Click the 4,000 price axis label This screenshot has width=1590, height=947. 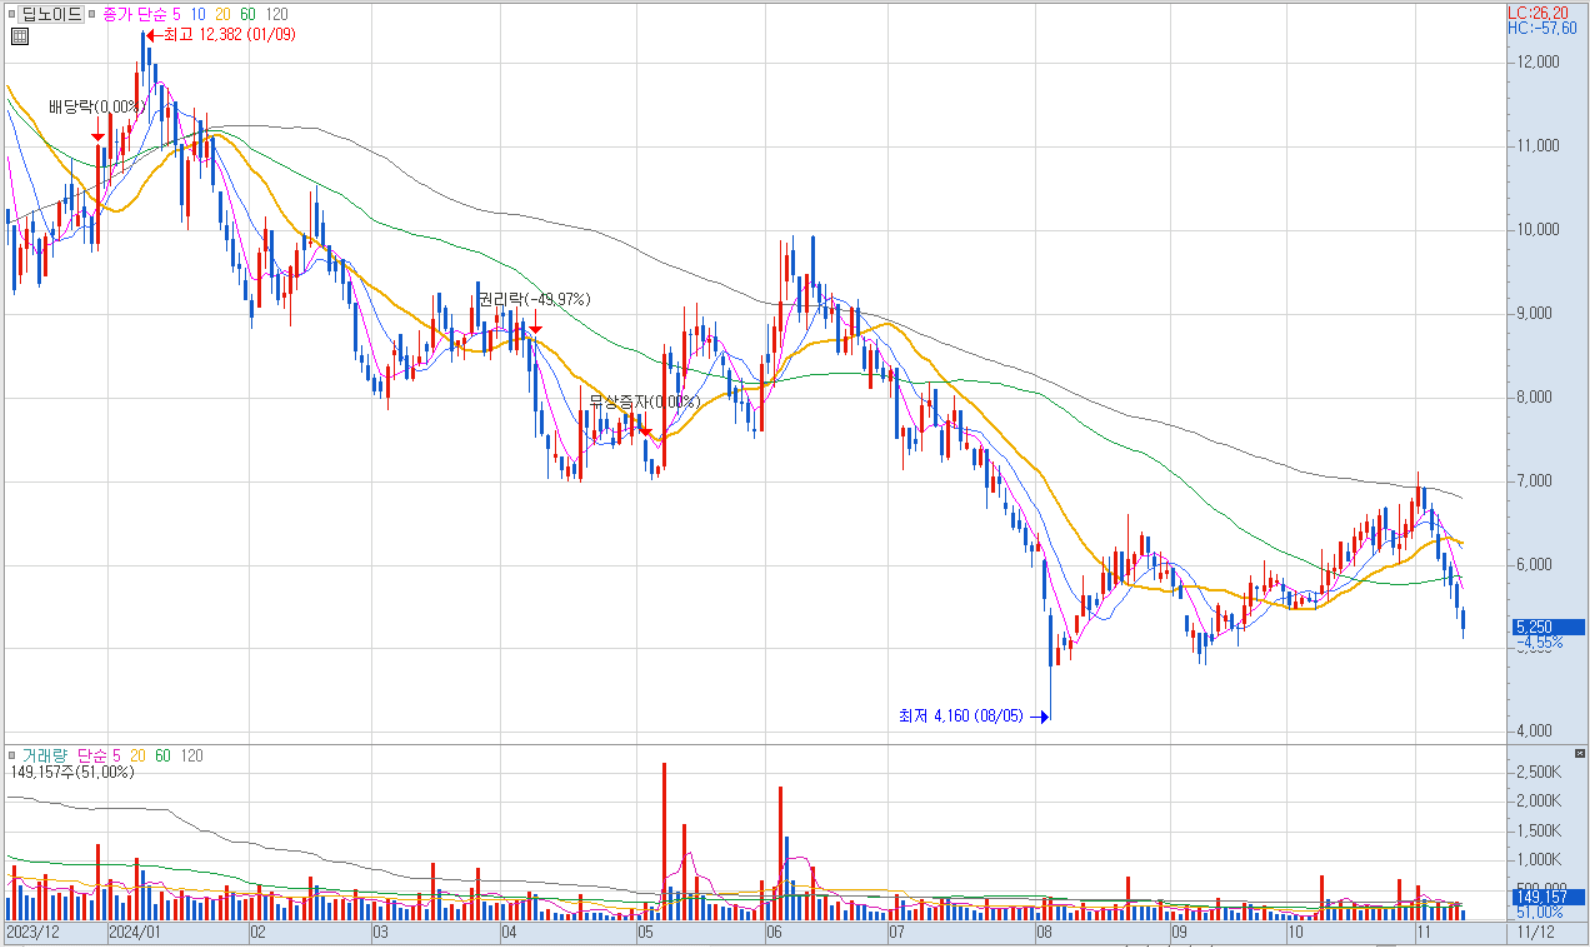pos(1535,731)
